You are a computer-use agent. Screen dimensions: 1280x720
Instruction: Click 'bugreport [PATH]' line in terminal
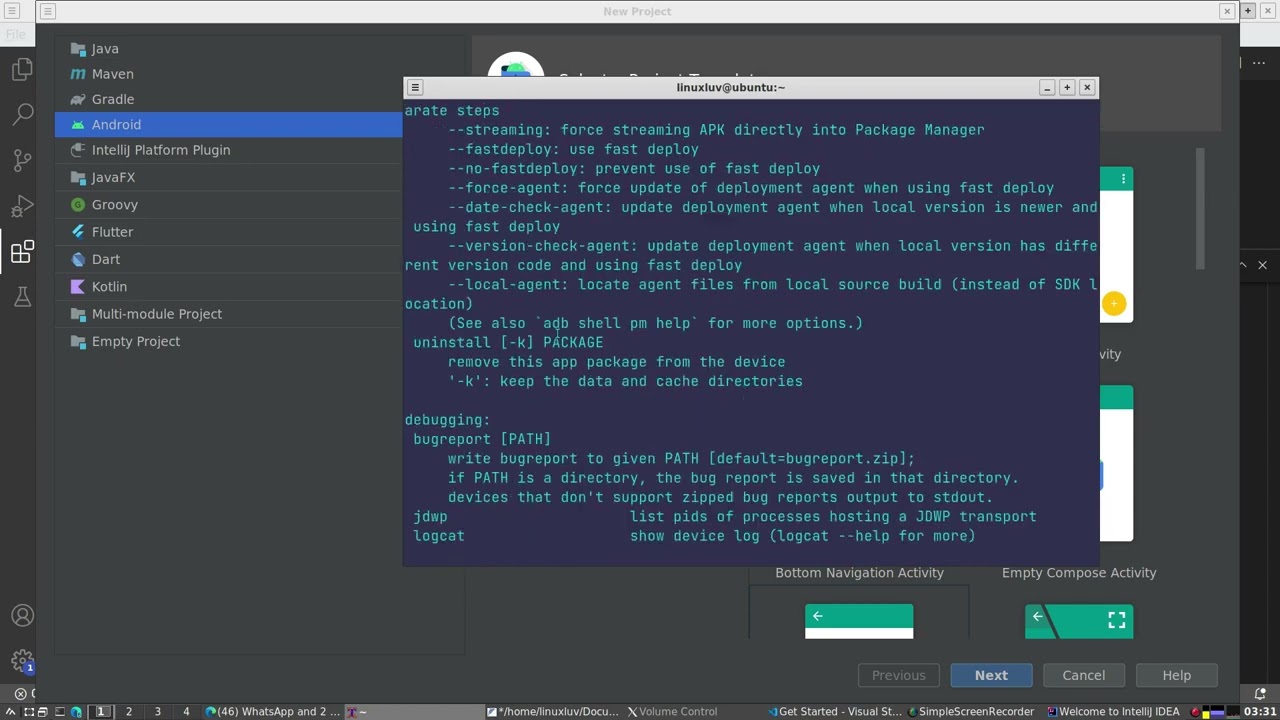pos(482,439)
